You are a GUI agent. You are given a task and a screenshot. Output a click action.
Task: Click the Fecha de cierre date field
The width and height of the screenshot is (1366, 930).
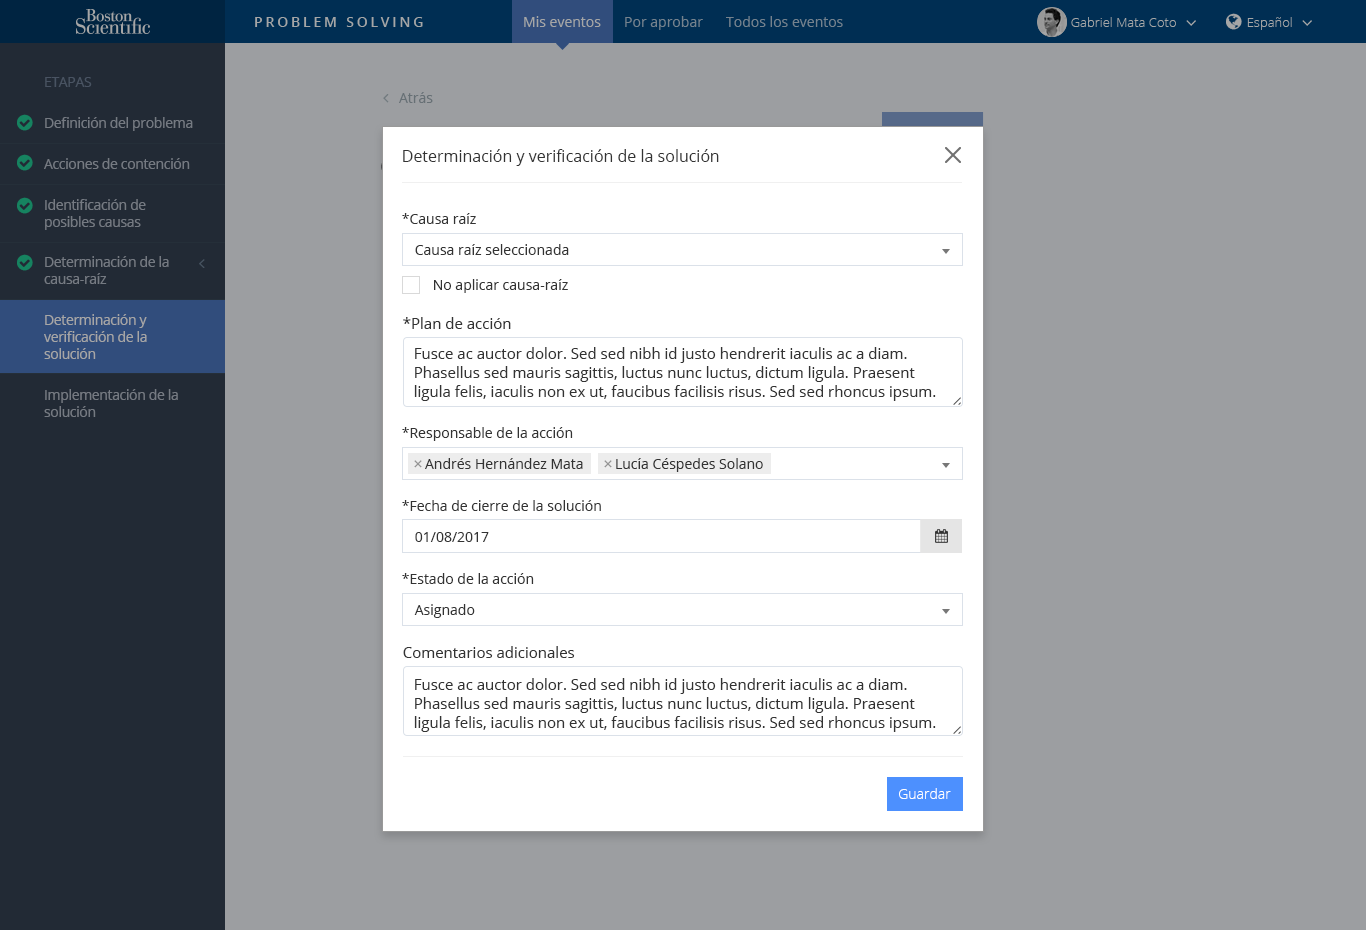pyautogui.click(x=661, y=536)
